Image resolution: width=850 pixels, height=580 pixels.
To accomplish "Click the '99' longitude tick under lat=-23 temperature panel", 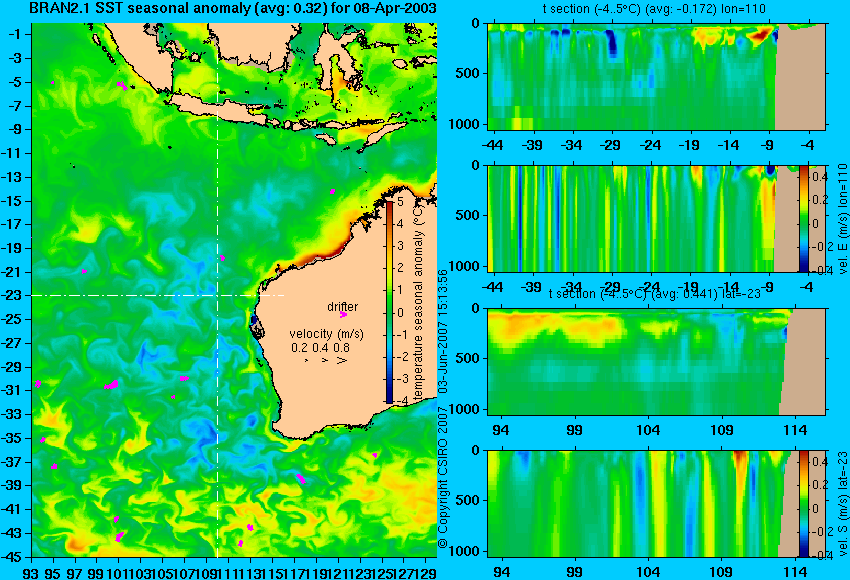I will (x=575, y=430).
